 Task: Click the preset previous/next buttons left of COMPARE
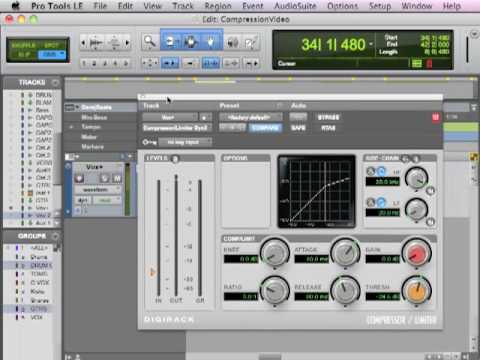tap(233, 128)
